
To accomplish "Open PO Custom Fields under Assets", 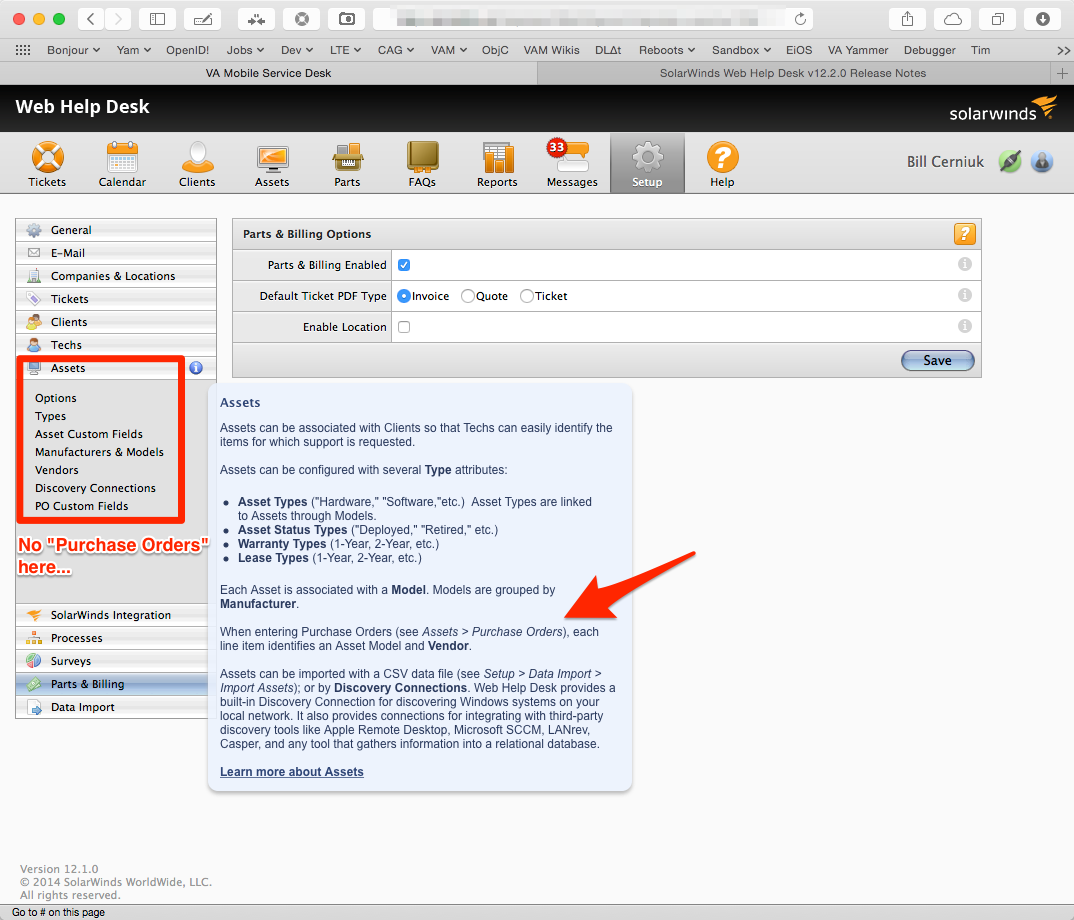I will tap(82, 506).
